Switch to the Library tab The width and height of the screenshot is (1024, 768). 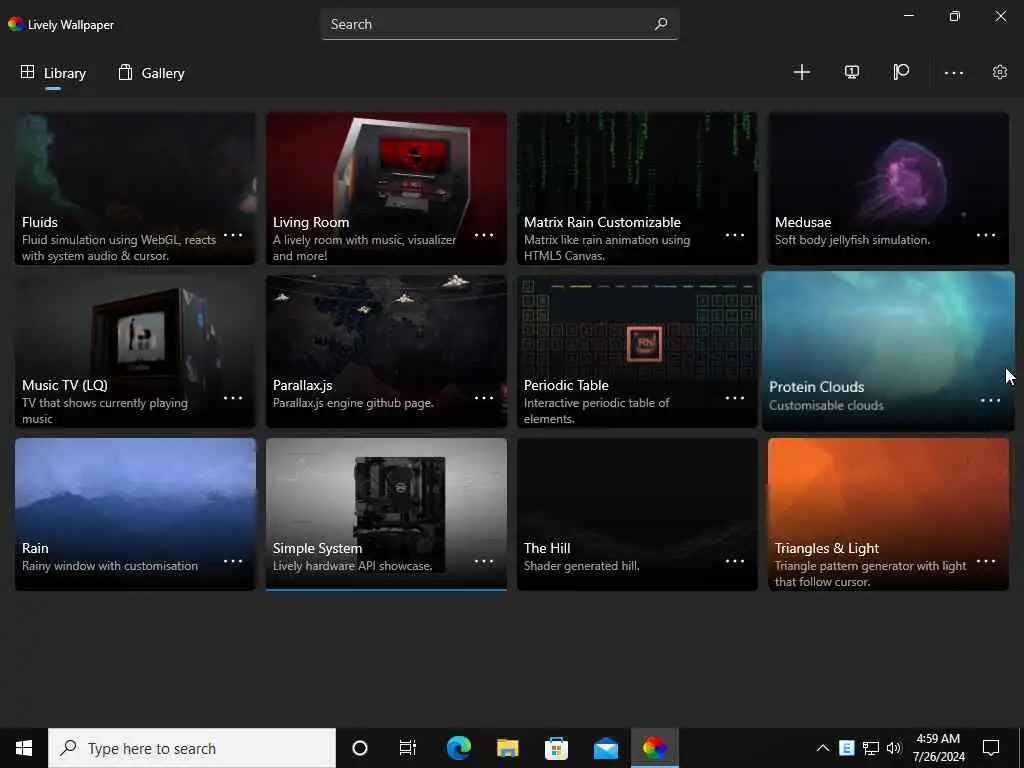(x=53, y=73)
